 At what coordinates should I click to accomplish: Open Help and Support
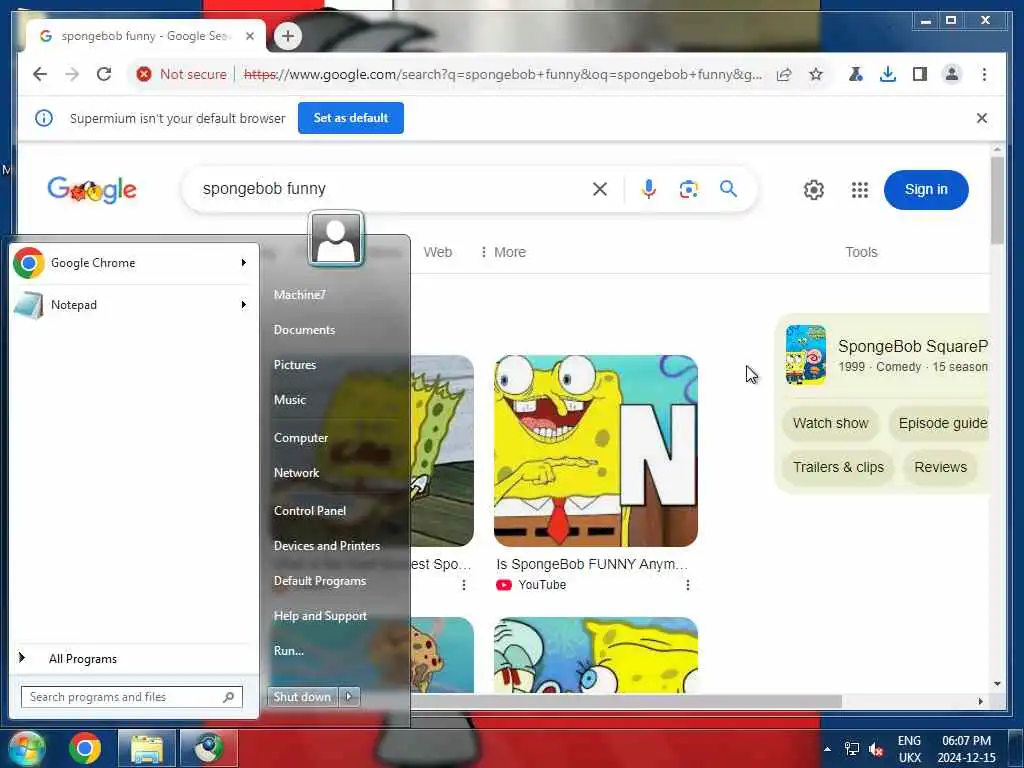tap(321, 616)
